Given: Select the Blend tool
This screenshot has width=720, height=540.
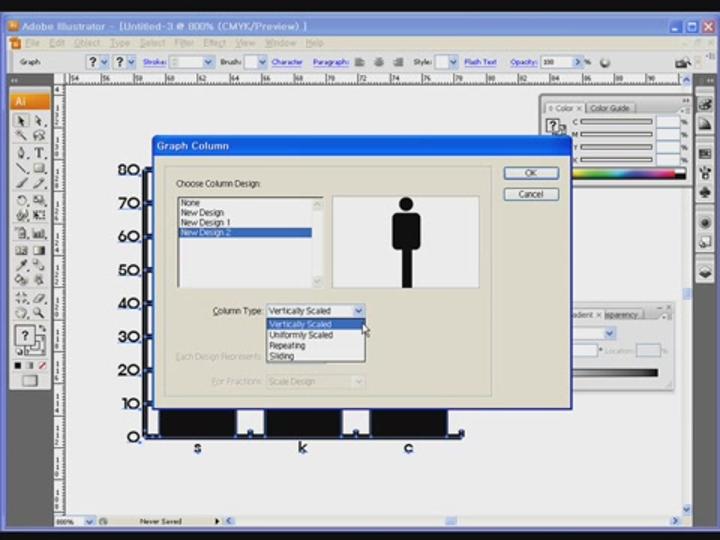Looking at the screenshot, I should [x=39, y=265].
